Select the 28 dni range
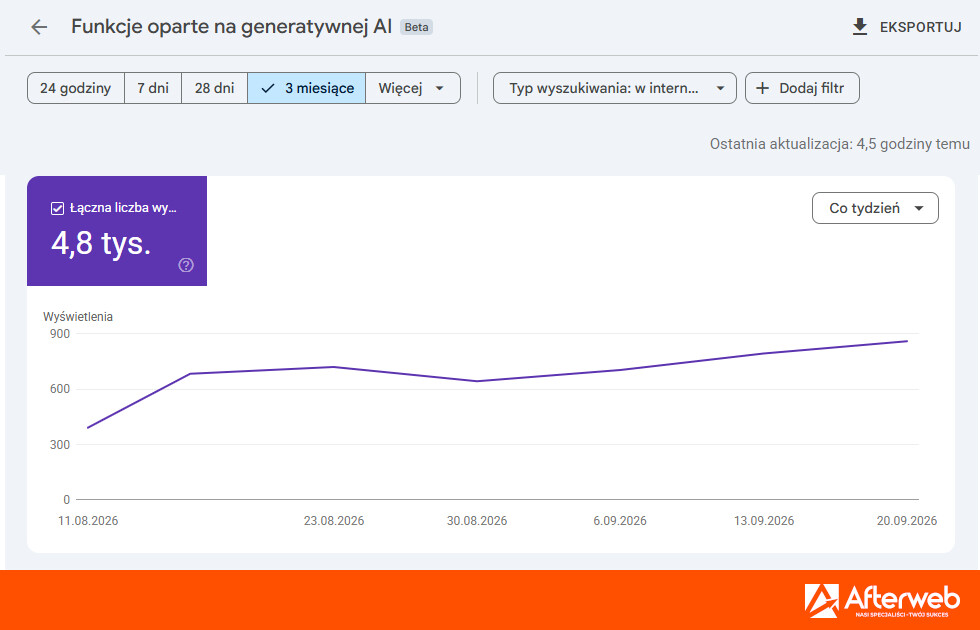Image resolution: width=980 pixels, height=630 pixels. [x=214, y=88]
